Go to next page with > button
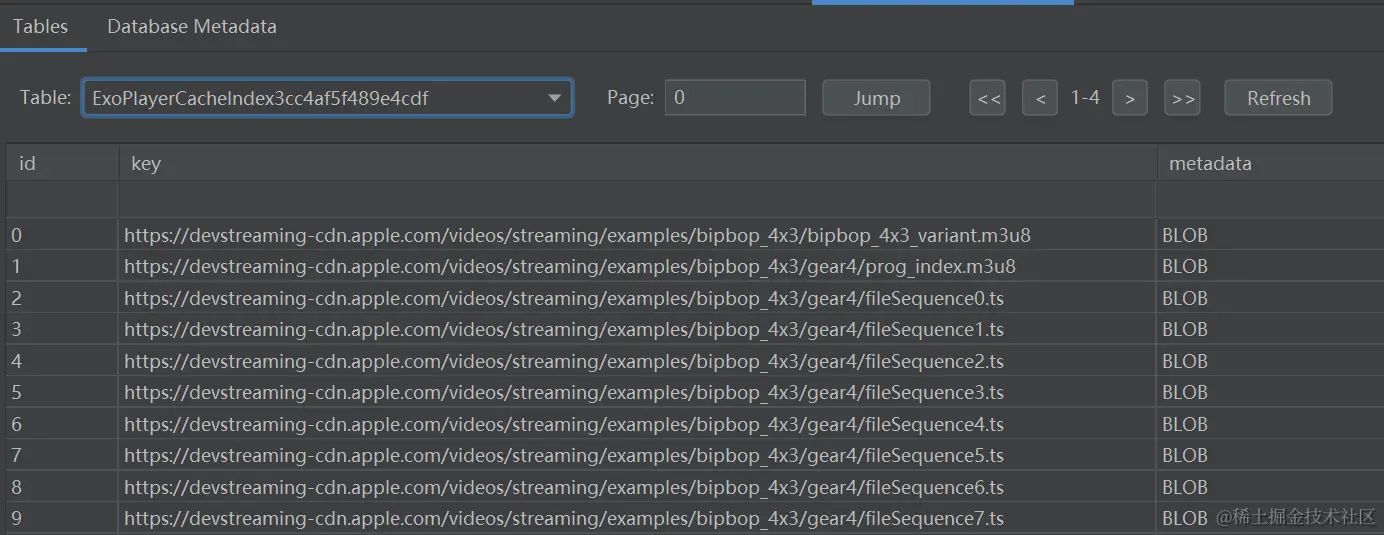 [x=1130, y=98]
